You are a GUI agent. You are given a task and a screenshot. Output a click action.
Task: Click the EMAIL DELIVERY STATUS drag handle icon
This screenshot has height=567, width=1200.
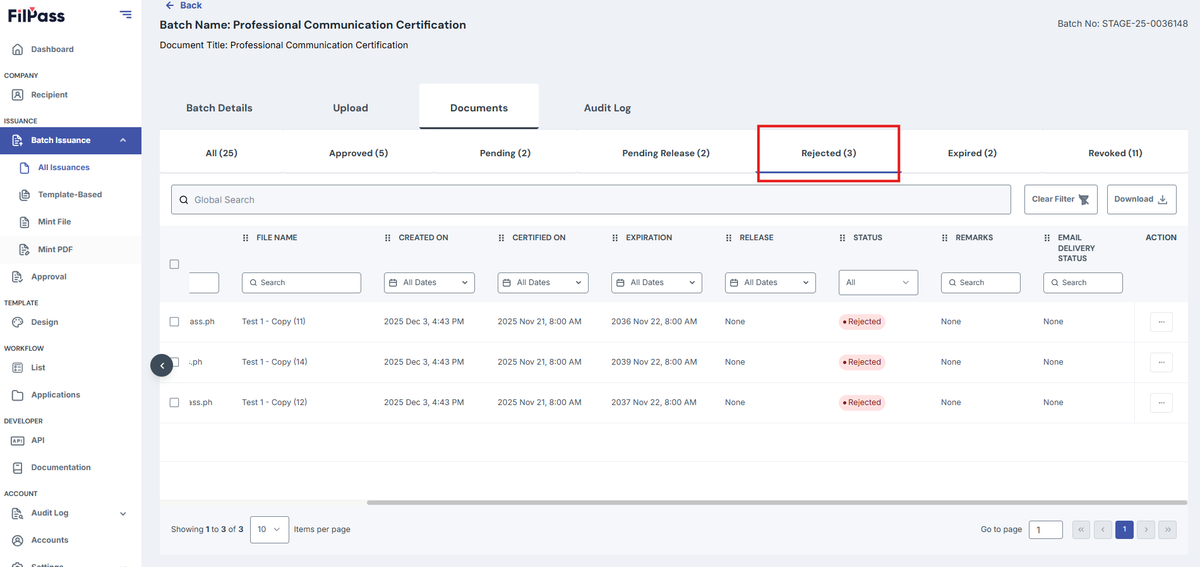[x=1047, y=238]
